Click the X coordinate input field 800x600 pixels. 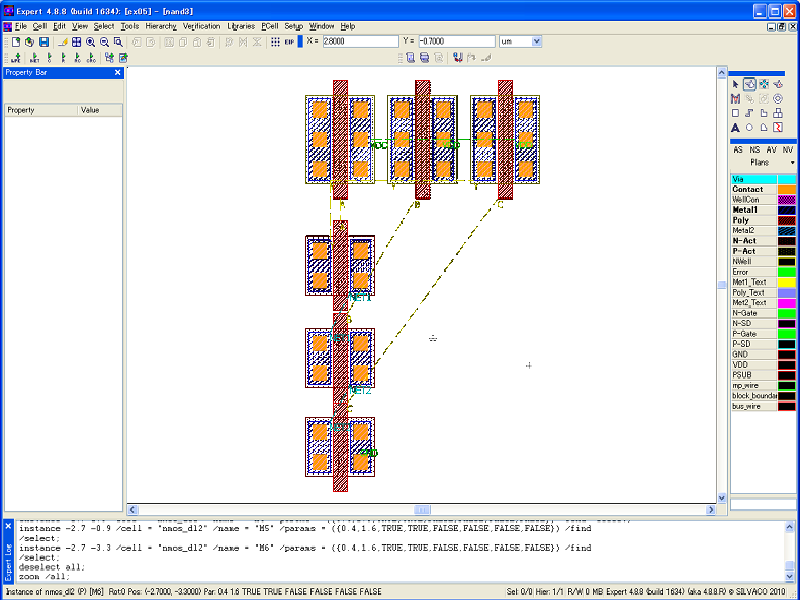pos(360,42)
